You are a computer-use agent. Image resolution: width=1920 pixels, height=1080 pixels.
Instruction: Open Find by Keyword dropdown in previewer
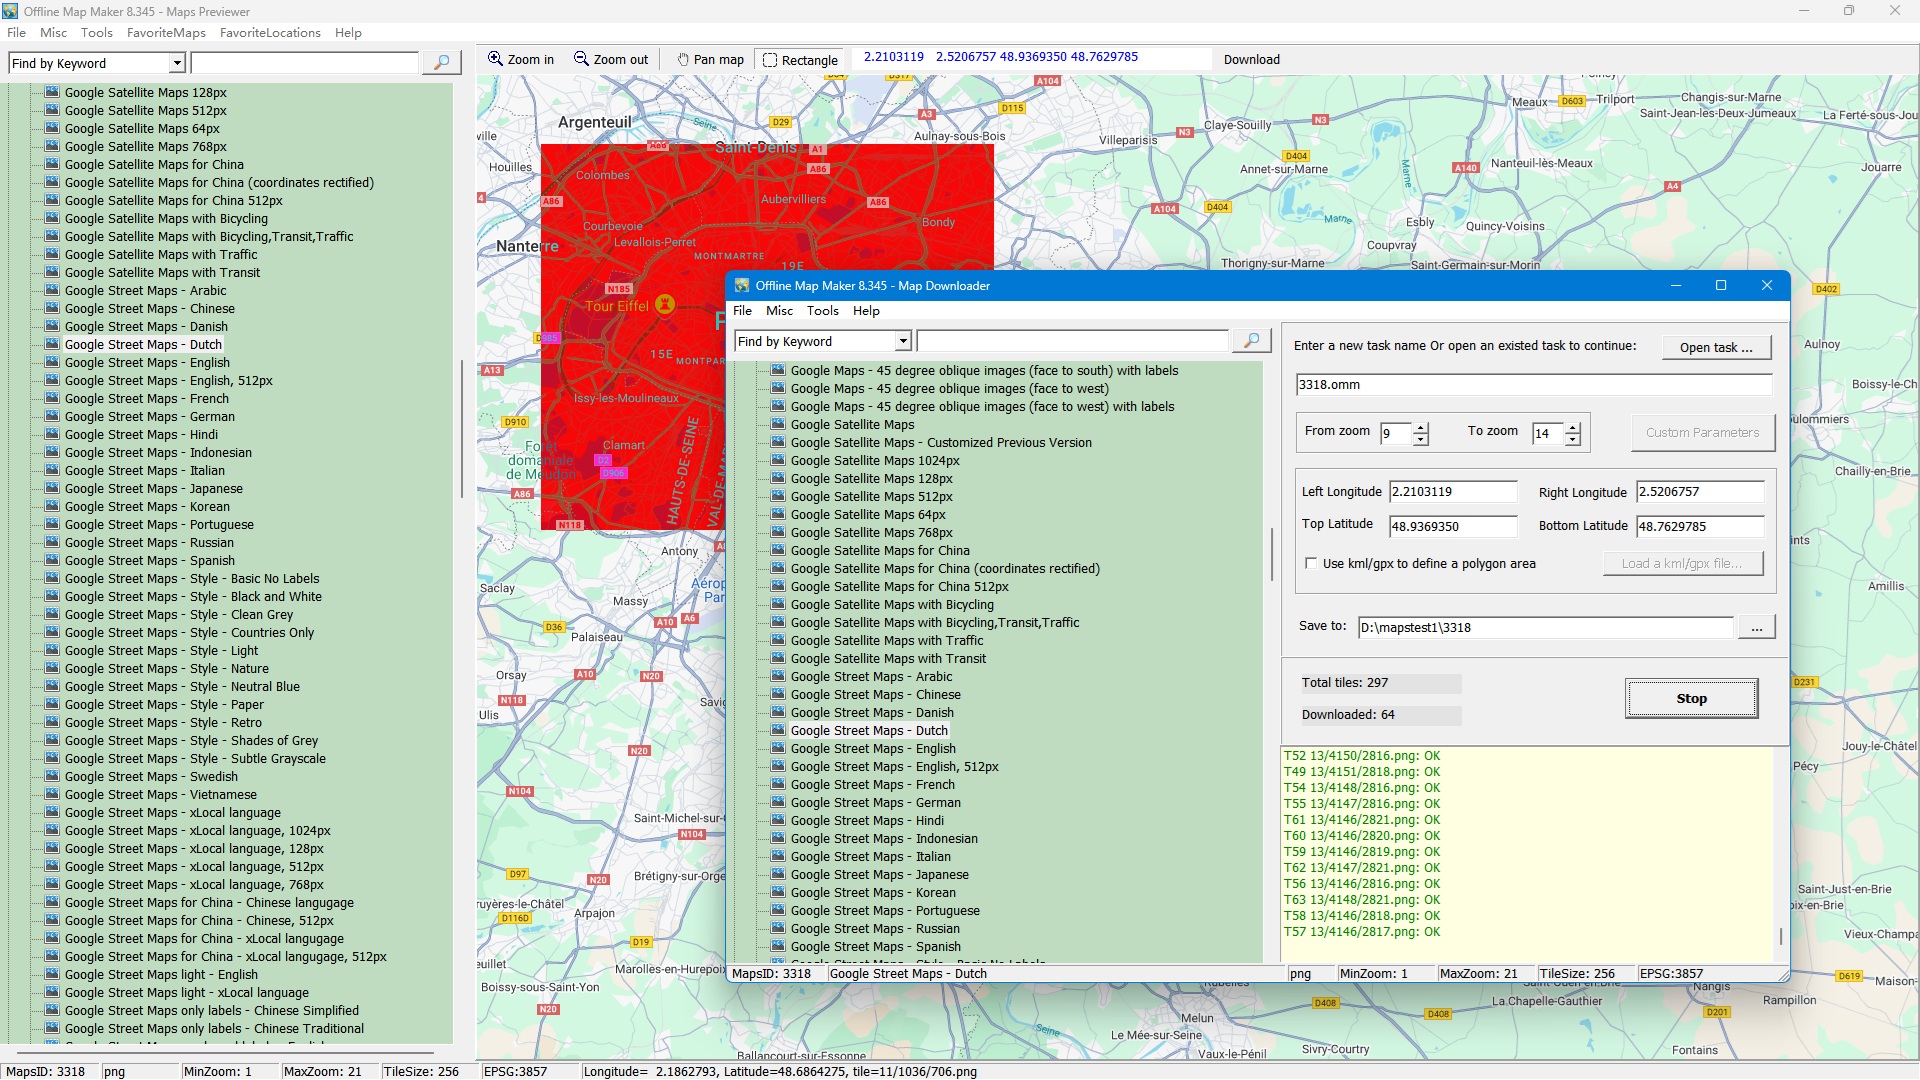[177, 63]
